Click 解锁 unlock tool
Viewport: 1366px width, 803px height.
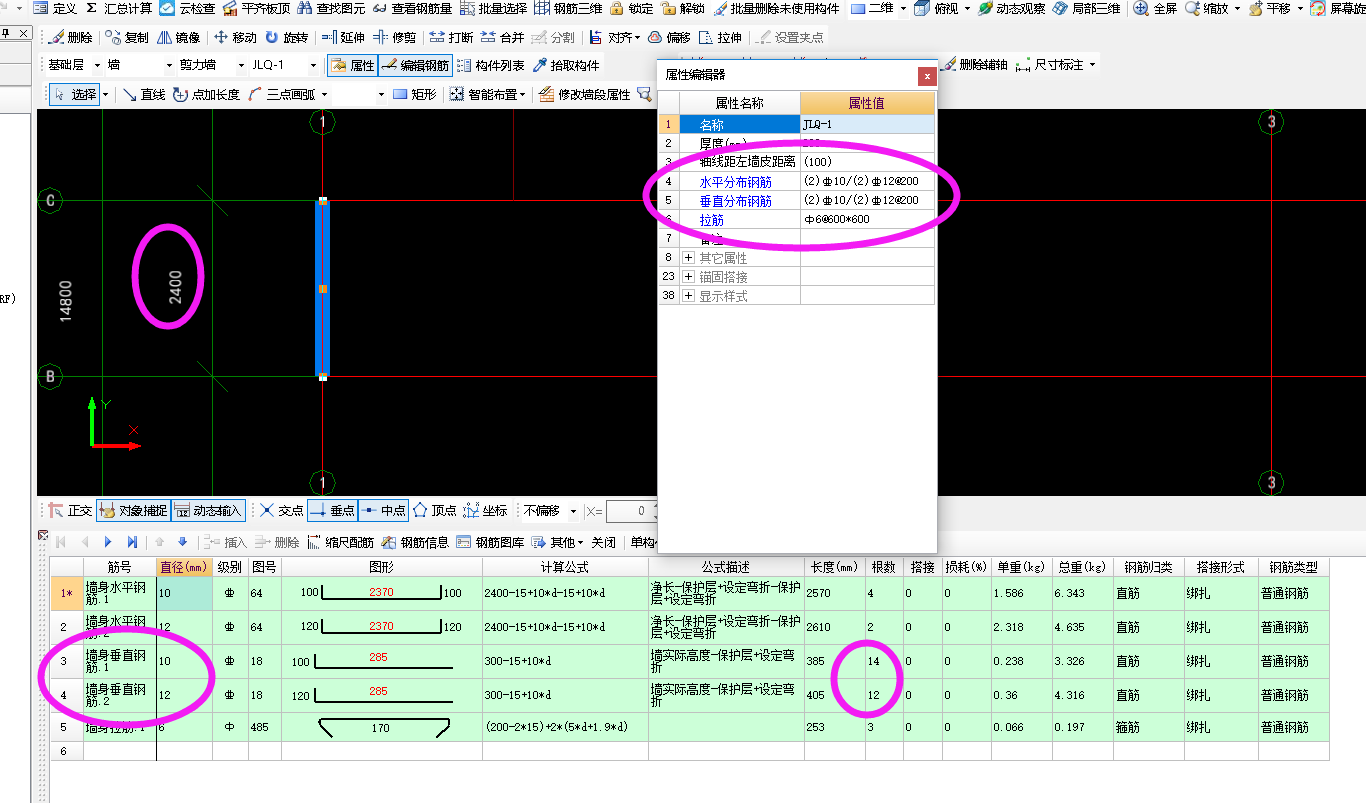click(x=681, y=8)
